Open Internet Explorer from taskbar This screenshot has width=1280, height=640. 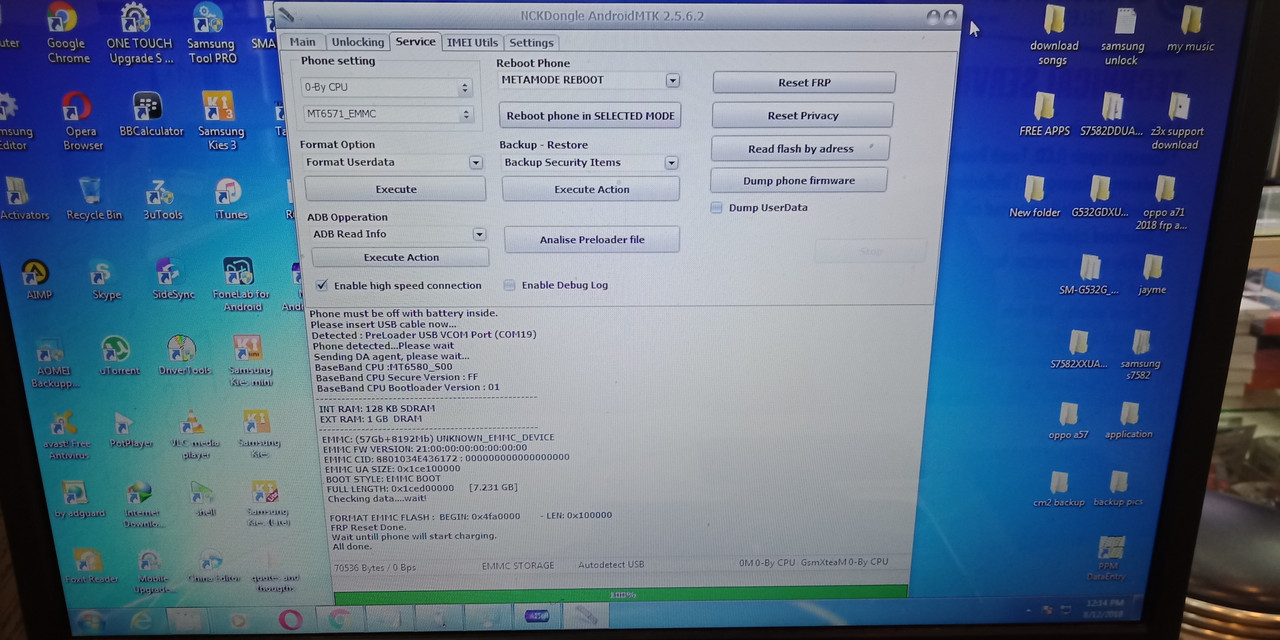click(x=141, y=621)
